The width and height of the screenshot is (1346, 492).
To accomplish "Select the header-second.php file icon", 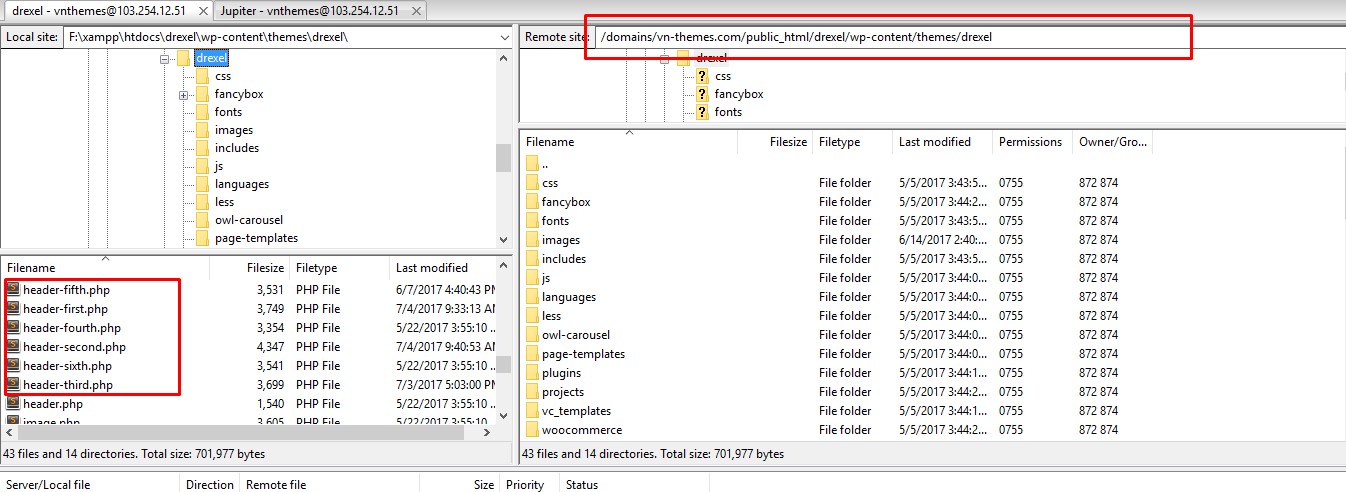I will click(x=13, y=347).
